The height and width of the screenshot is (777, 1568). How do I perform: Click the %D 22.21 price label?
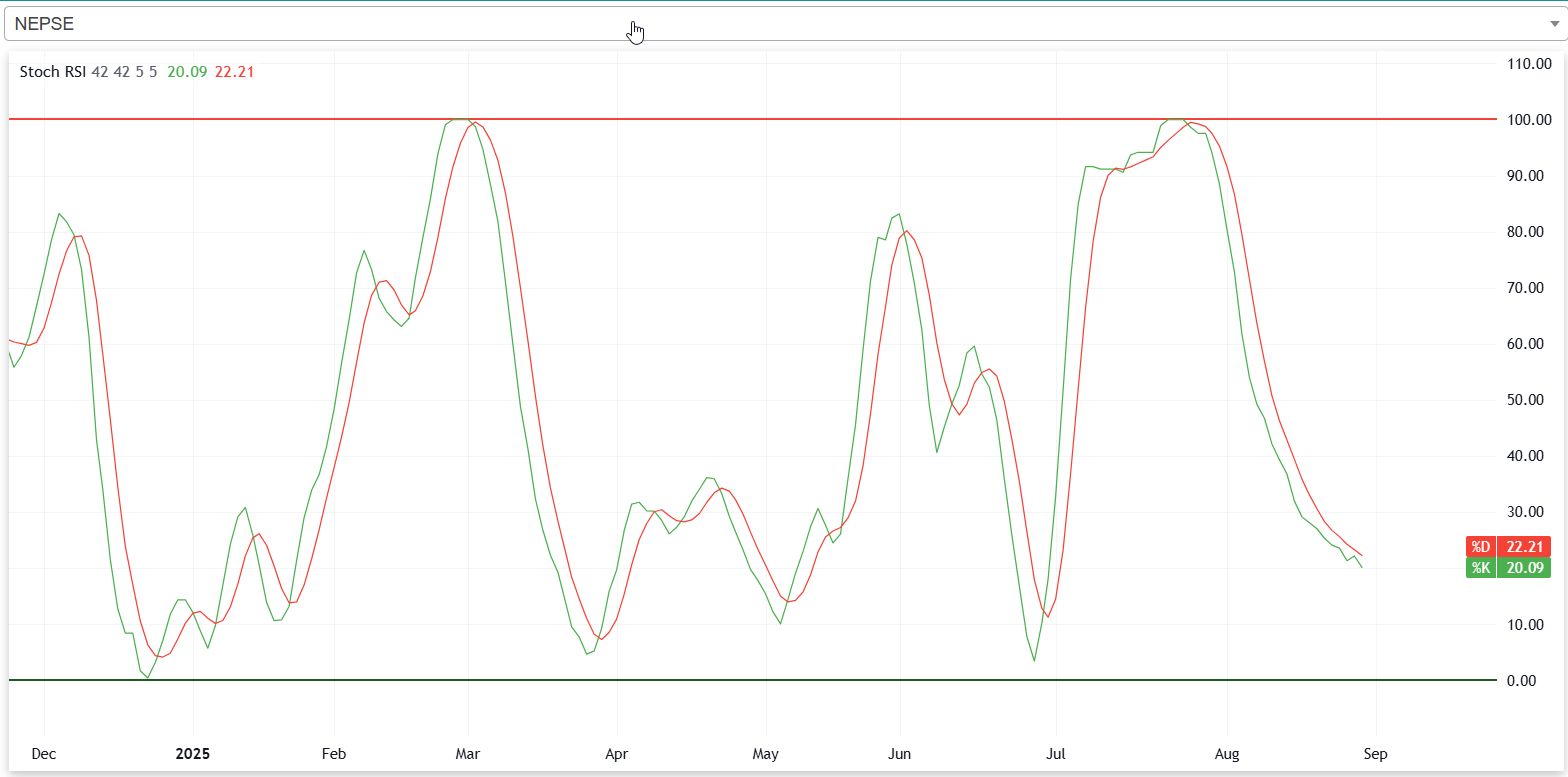1509,547
